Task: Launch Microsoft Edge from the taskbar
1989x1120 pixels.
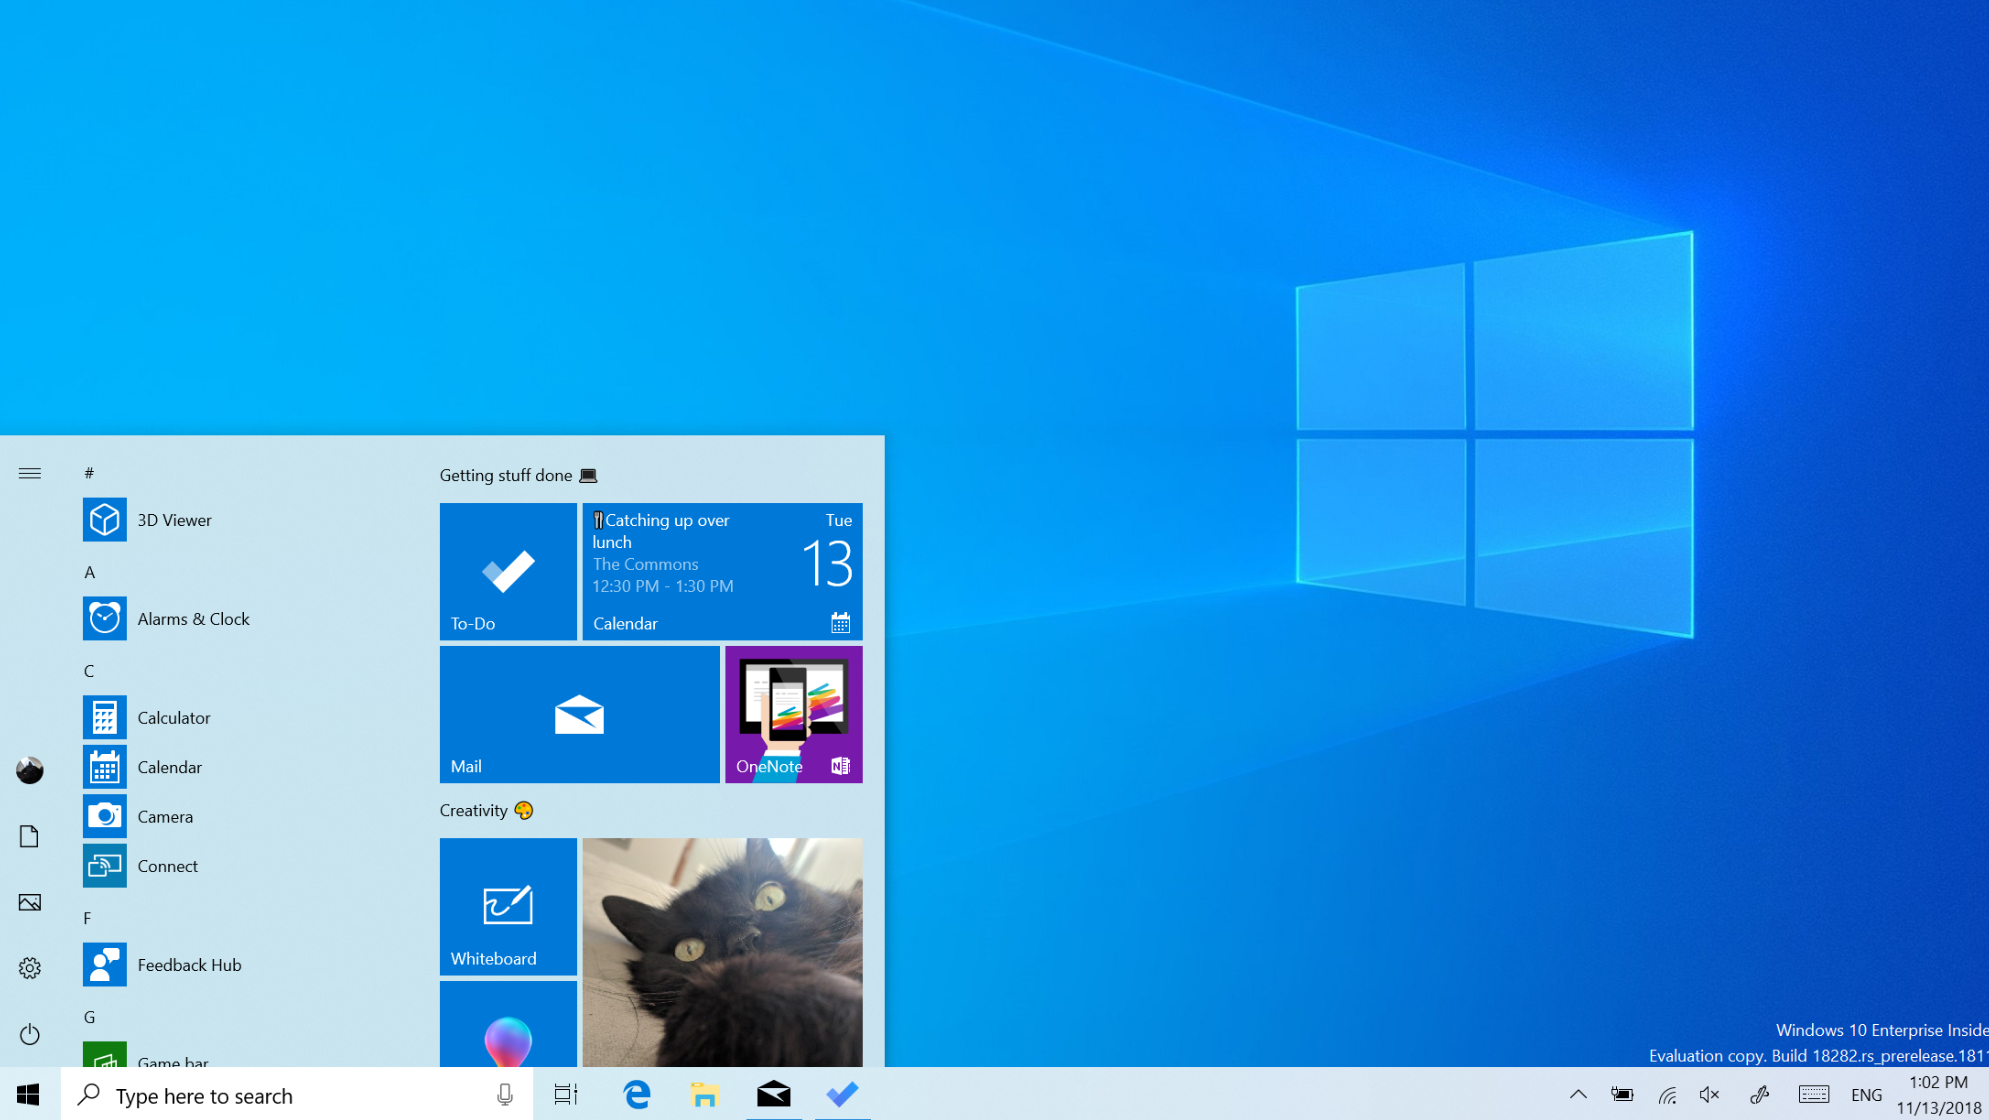Action: (635, 1095)
